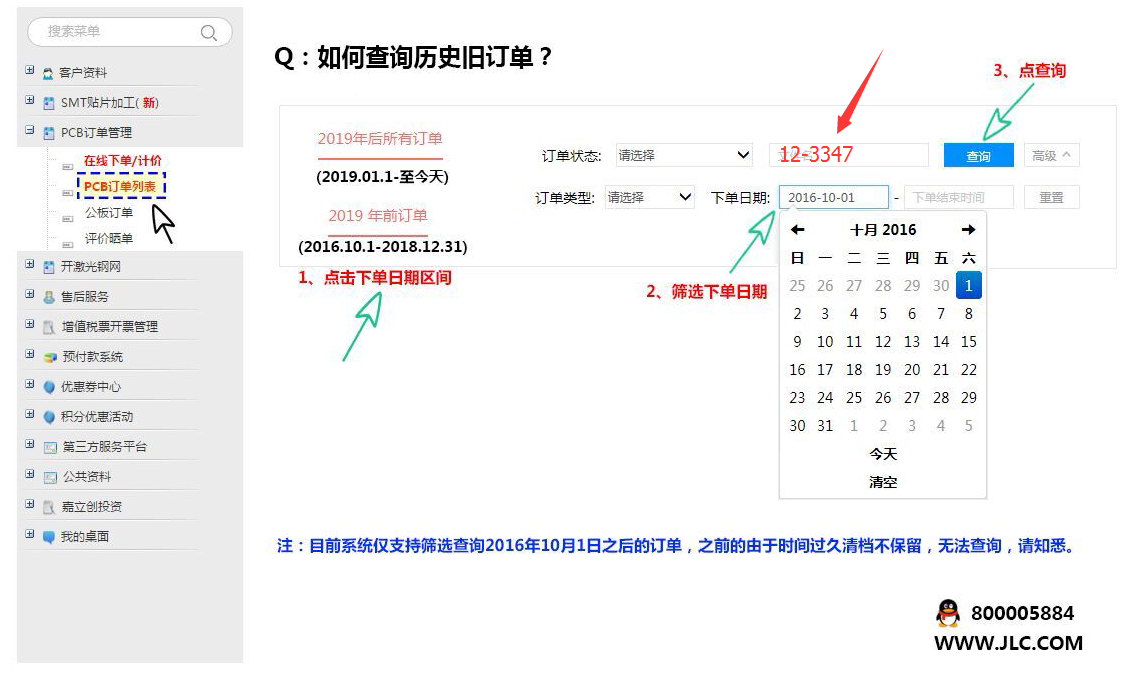
Task: Collapse the PCB订单管理 tree node
Action: (30, 131)
